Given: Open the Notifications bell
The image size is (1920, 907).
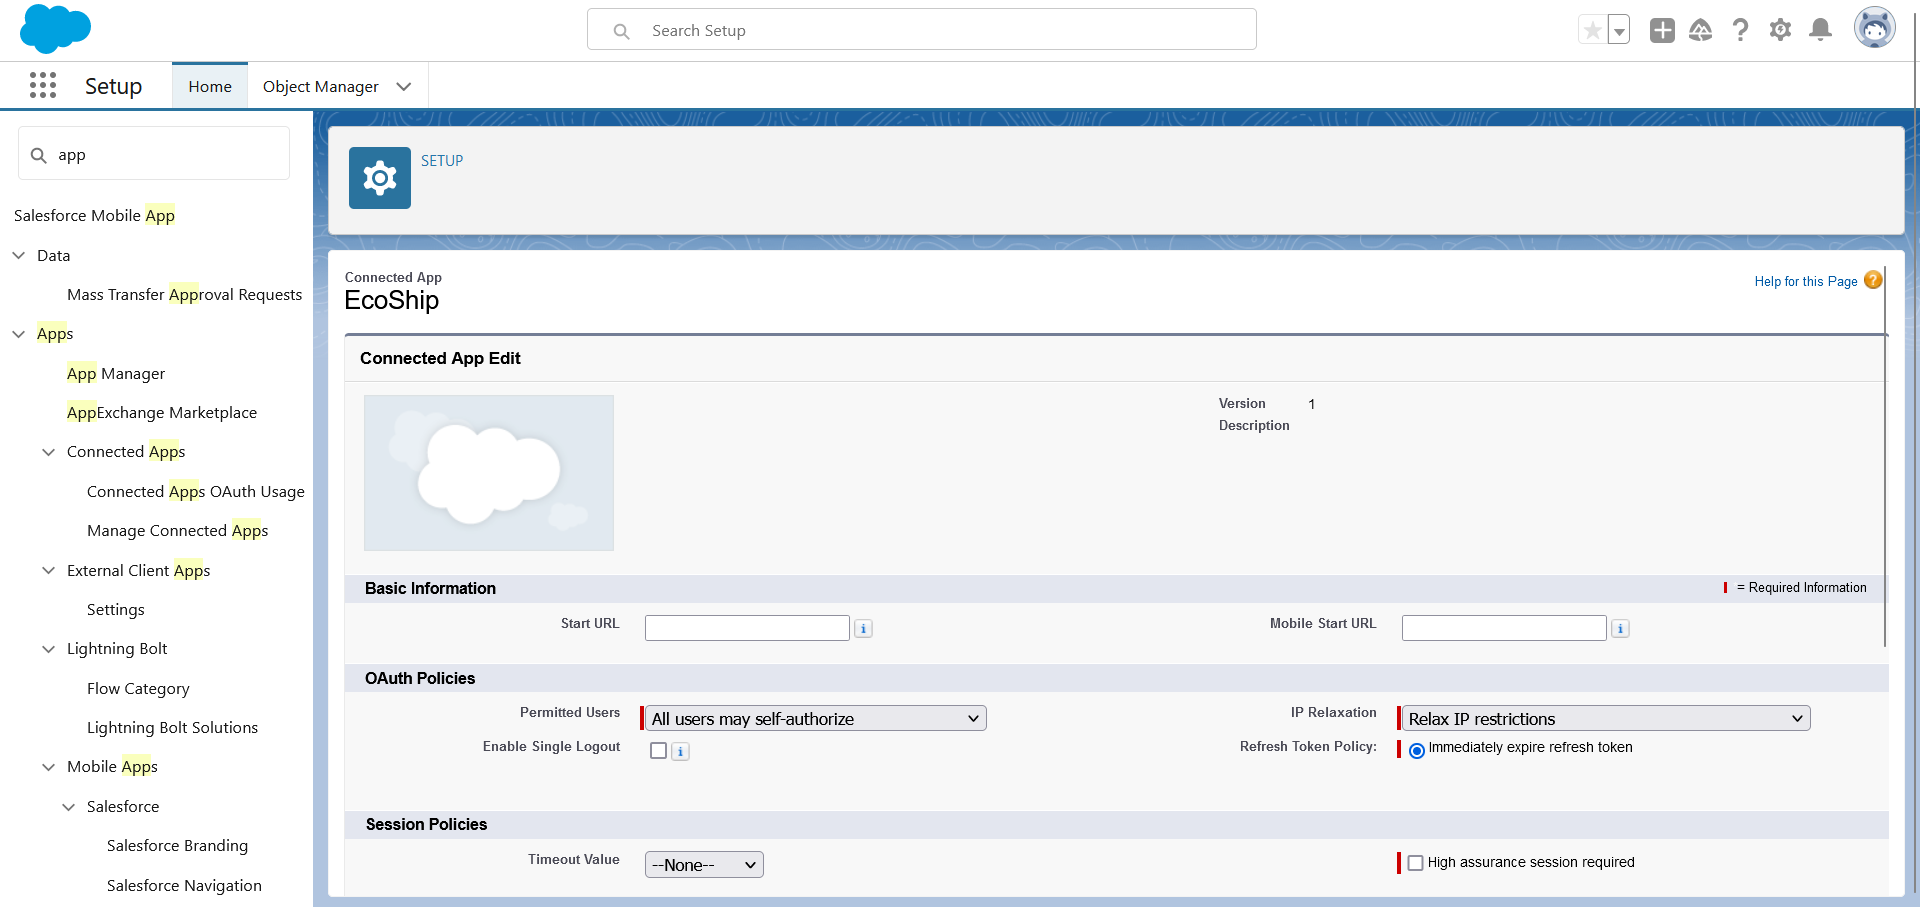Looking at the screenshot, I should click(1821, 30).
